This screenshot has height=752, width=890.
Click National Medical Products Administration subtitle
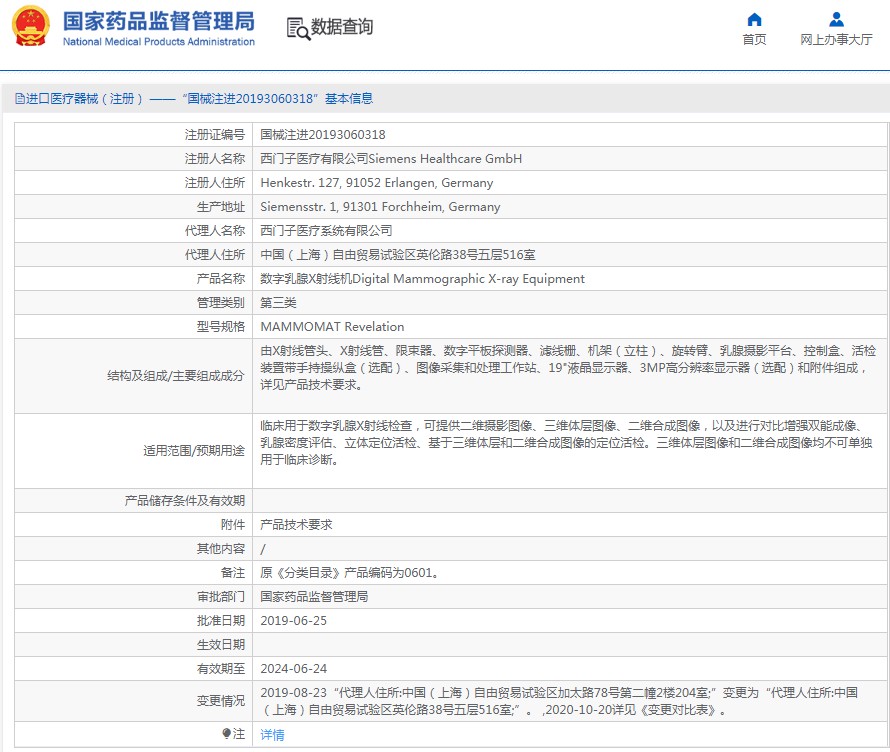click(158, 41)
